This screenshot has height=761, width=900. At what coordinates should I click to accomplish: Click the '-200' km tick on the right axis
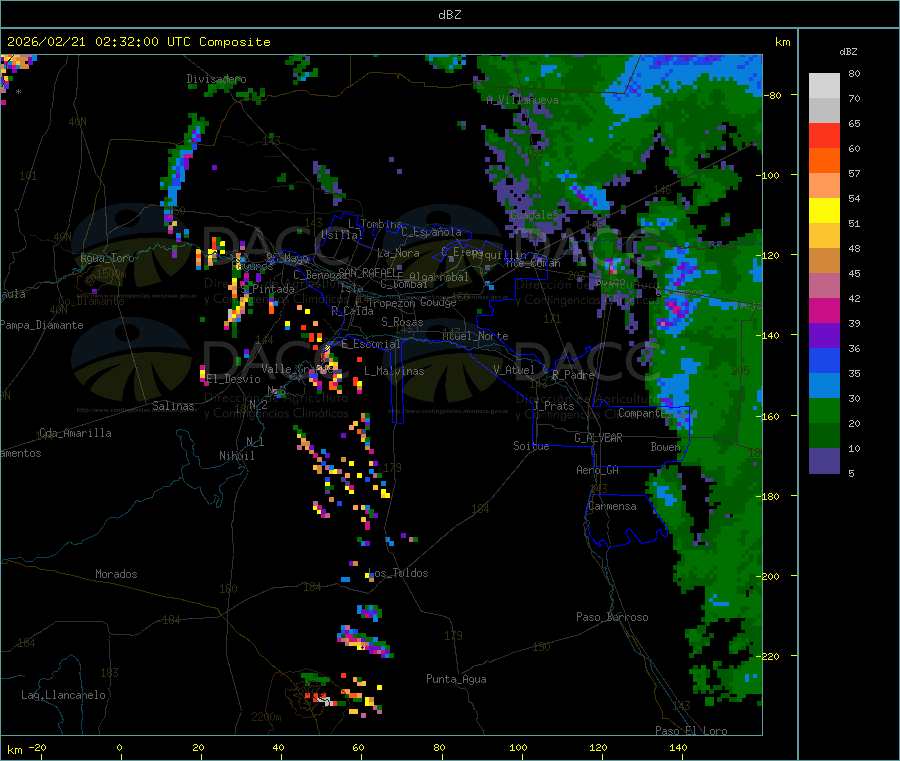767,576
